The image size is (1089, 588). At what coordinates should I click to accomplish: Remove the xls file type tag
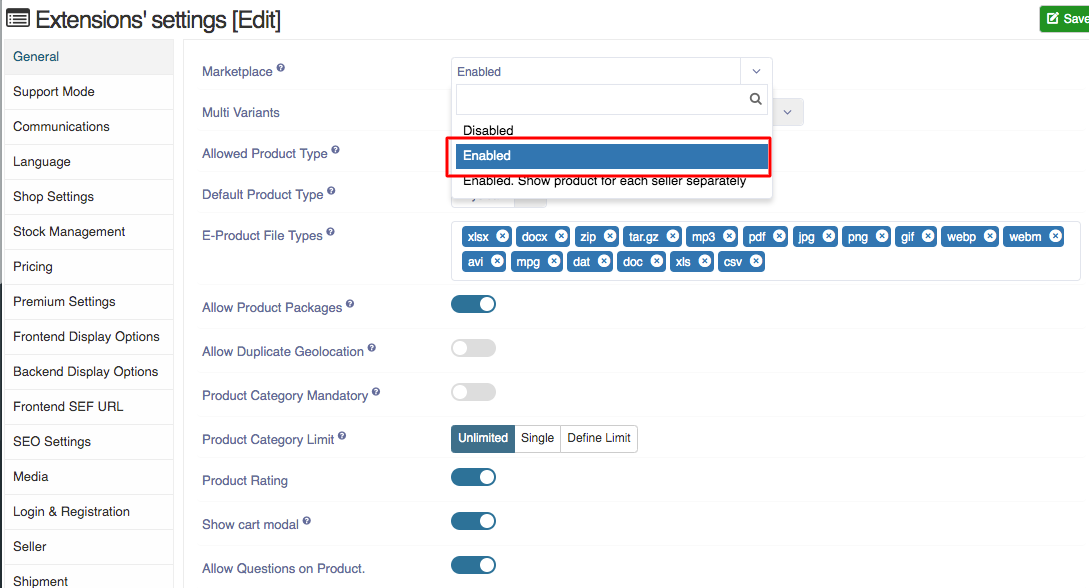(705, 261)
